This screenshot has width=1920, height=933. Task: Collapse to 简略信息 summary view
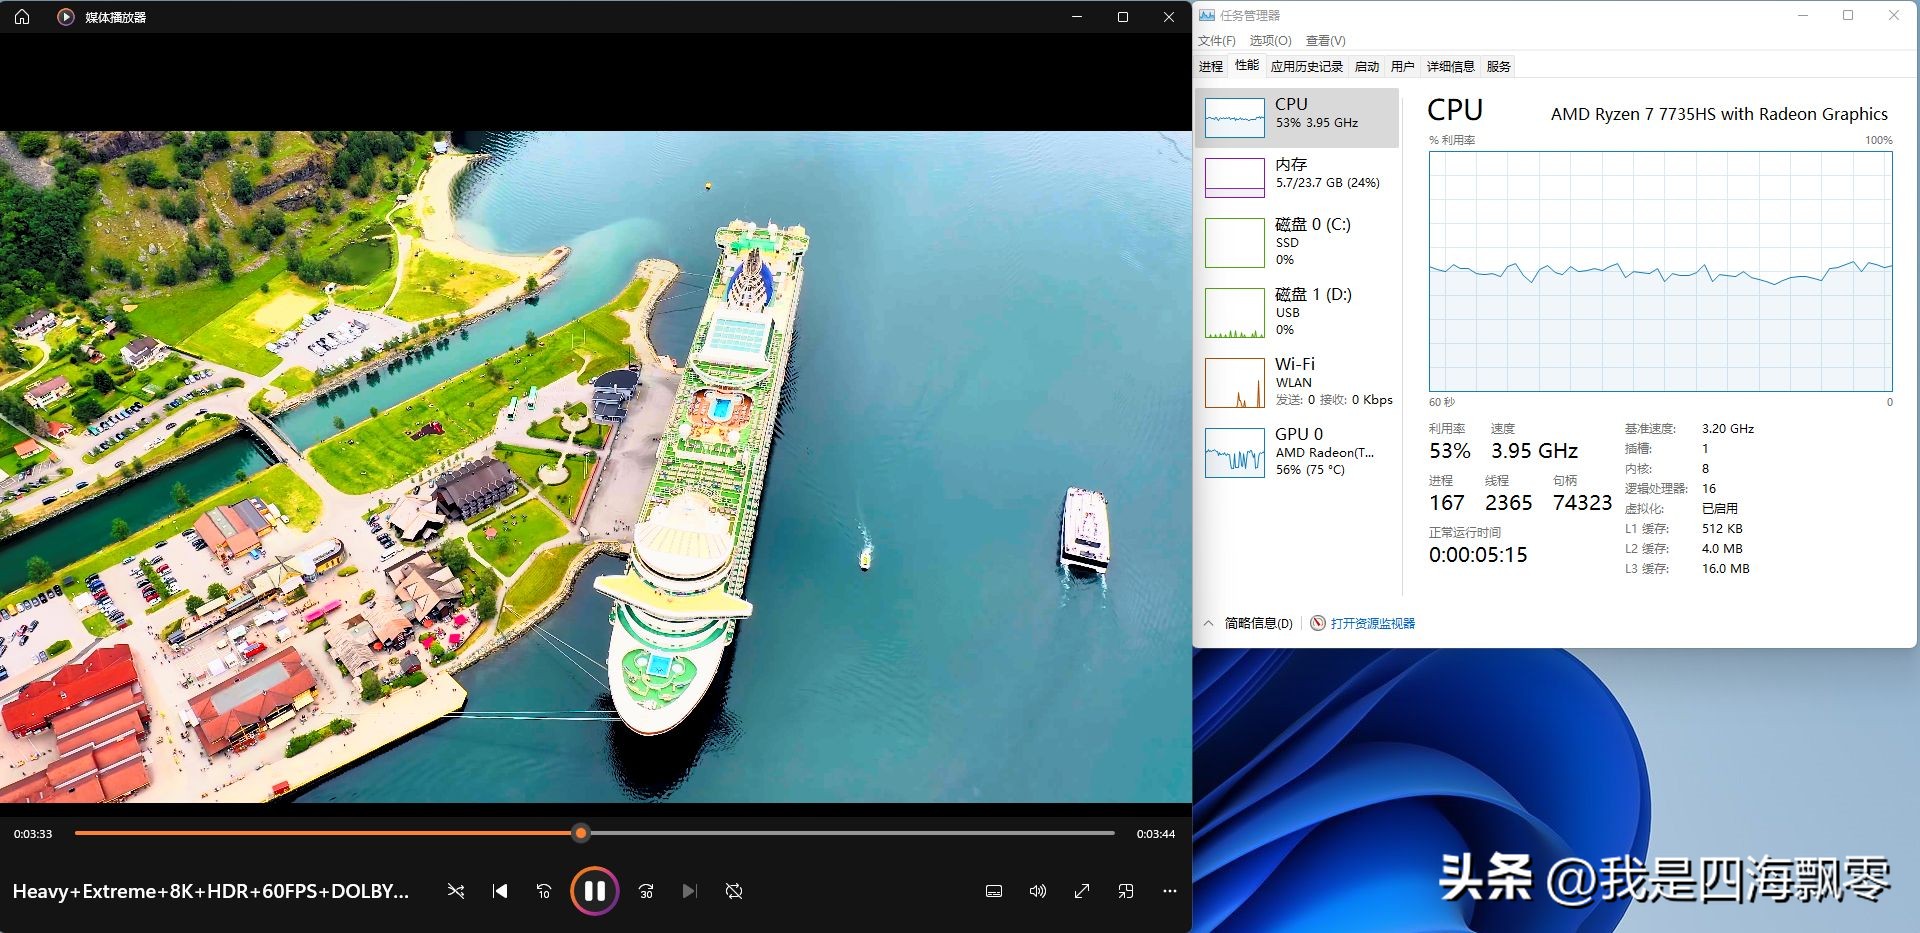[x=1249, y=623]
